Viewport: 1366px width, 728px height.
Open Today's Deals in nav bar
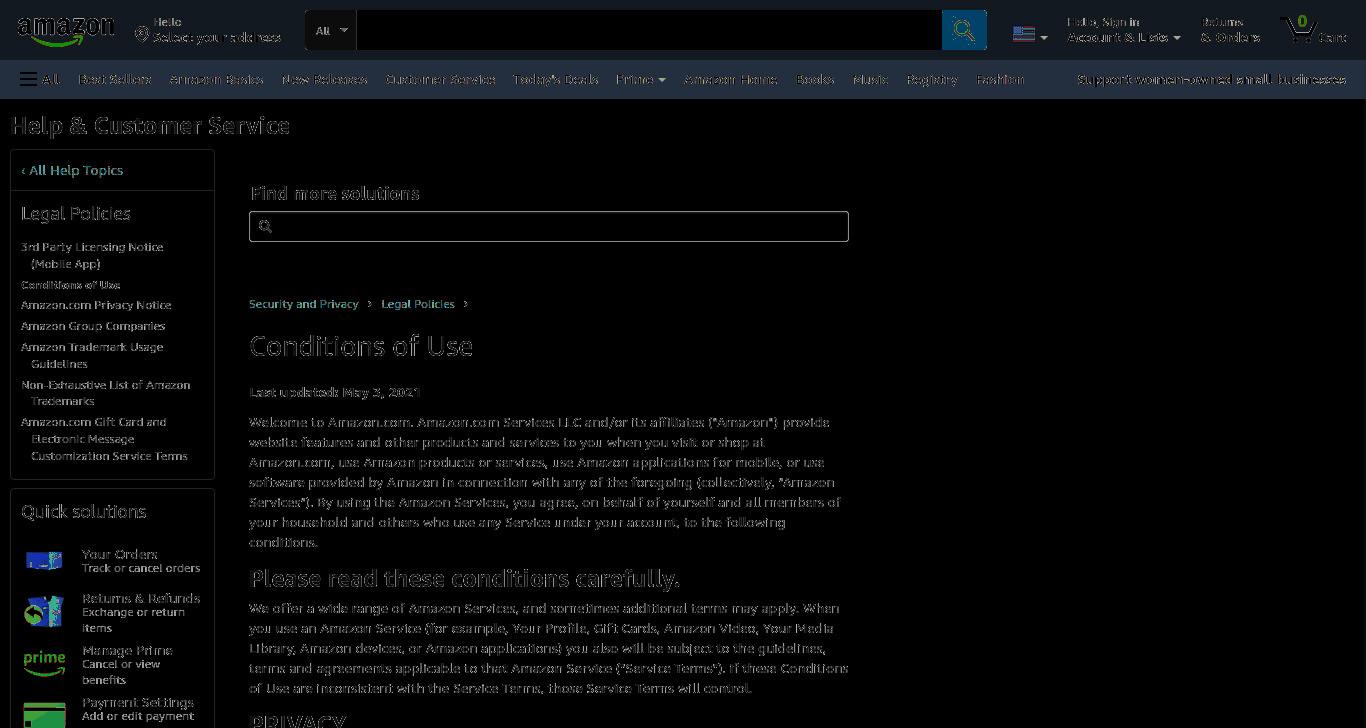pyautogui.click(x=556, y=79)
